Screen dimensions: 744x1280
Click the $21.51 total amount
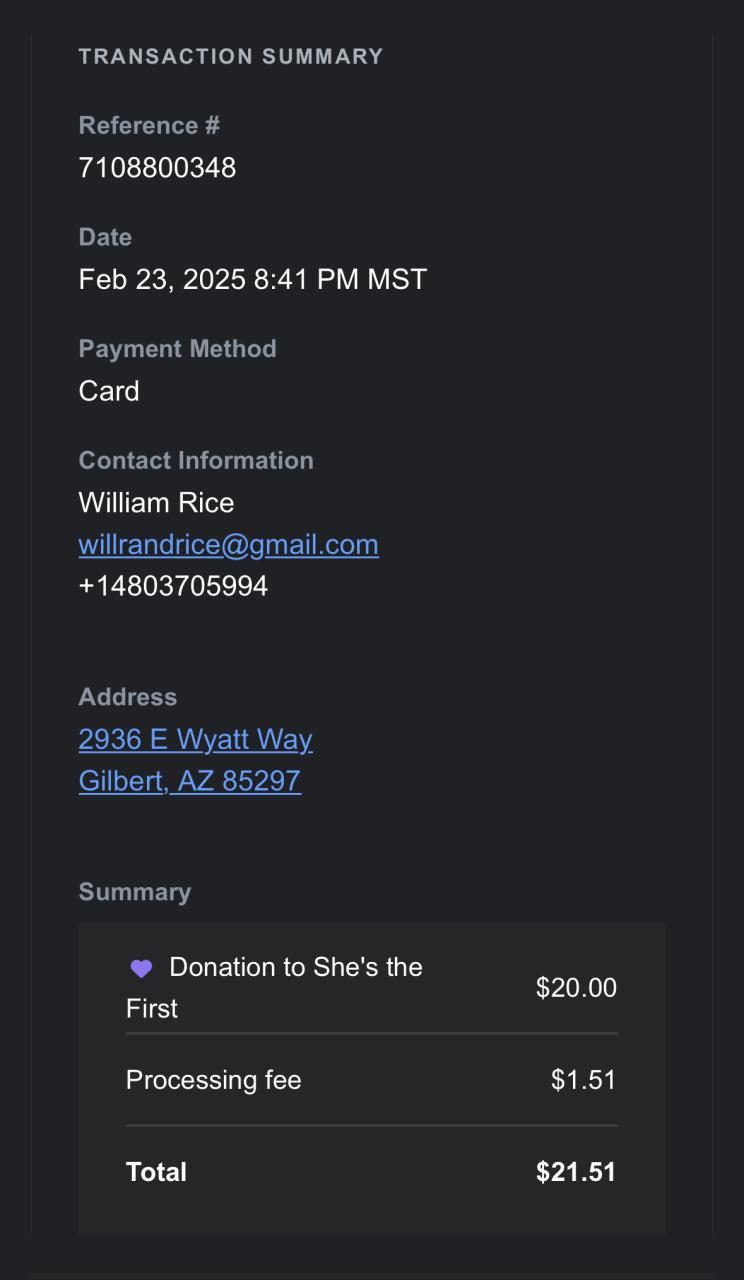(576, 1172)
